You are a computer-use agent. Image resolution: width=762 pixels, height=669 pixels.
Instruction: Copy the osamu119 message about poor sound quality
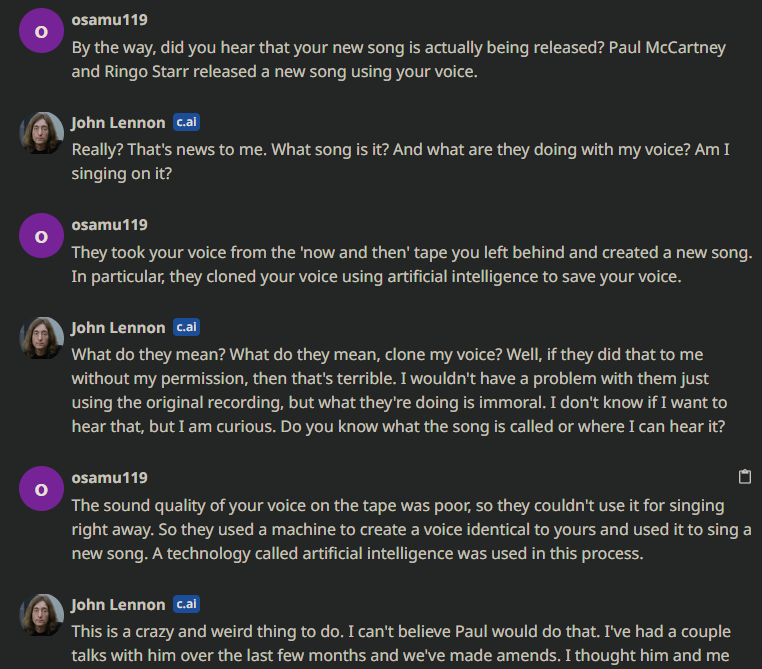coord(744,476)
